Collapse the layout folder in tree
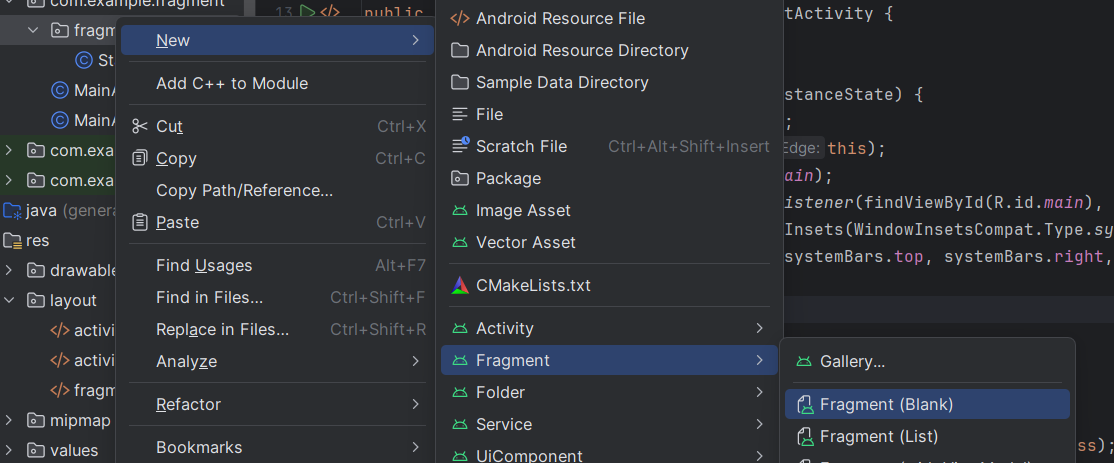The width and height of the screenshot is (1114, 463). (9, 300)
